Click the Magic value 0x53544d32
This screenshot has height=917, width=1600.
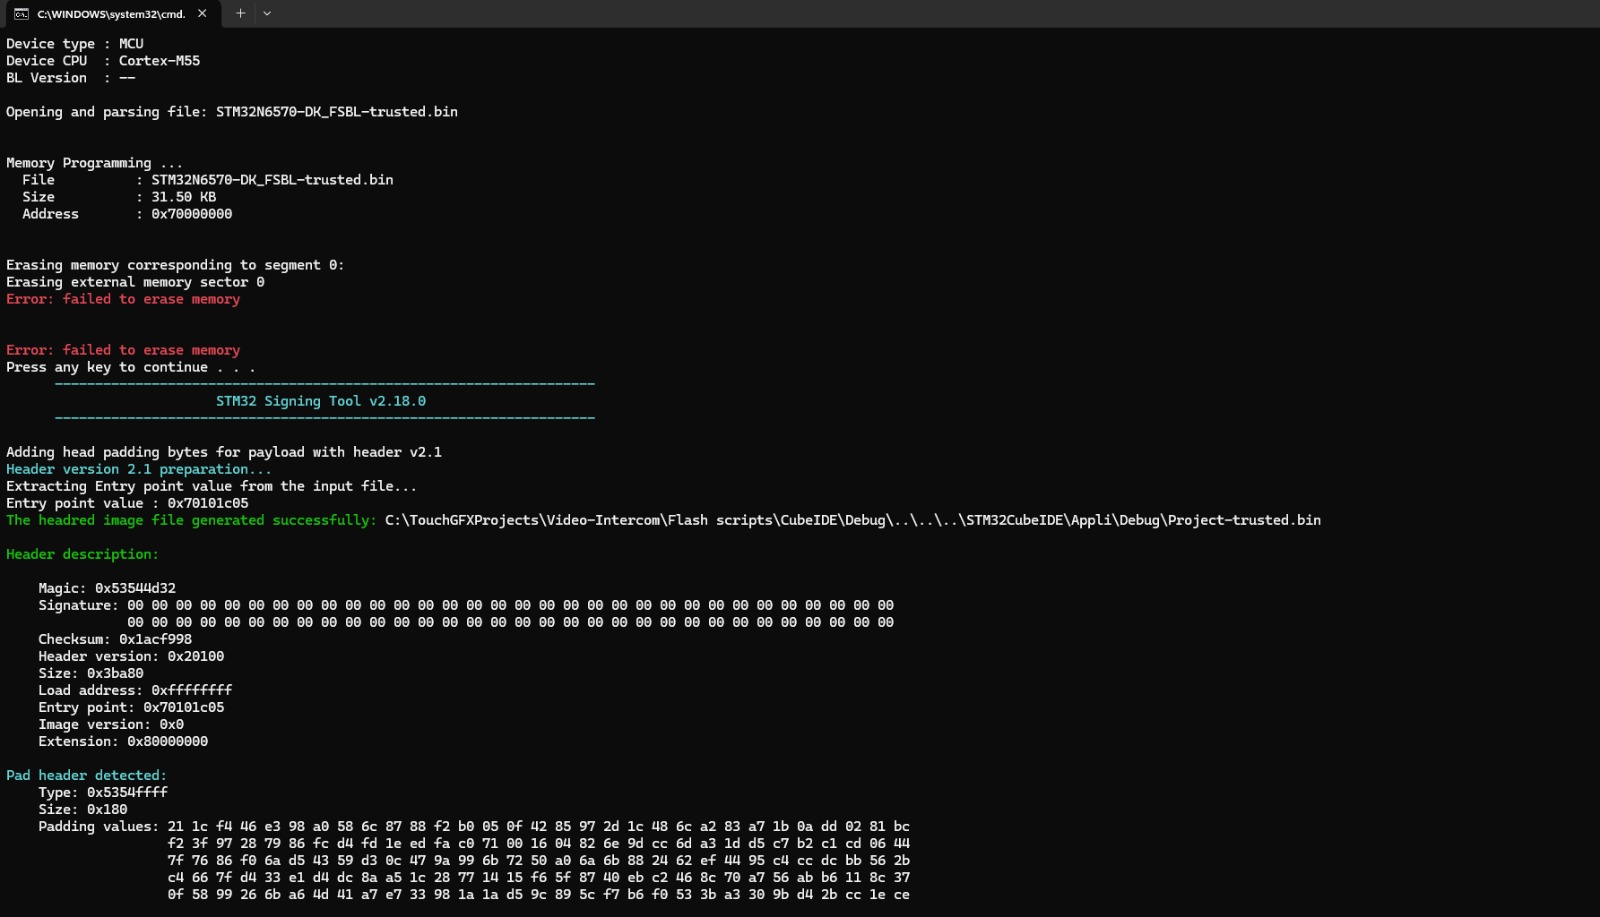coord(138,588)
